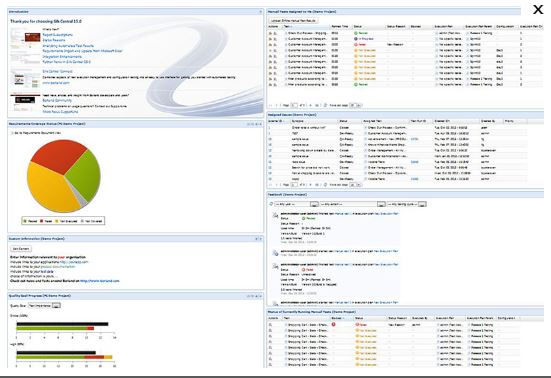Open the Manual Tests rows-per-page dropdown
551x378 pixels.
356,105
